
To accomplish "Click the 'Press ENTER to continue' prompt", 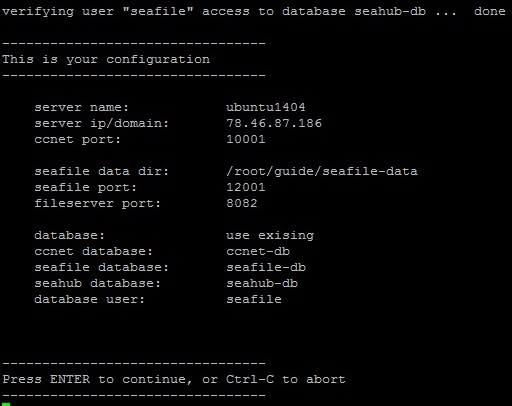I will 97,380.
